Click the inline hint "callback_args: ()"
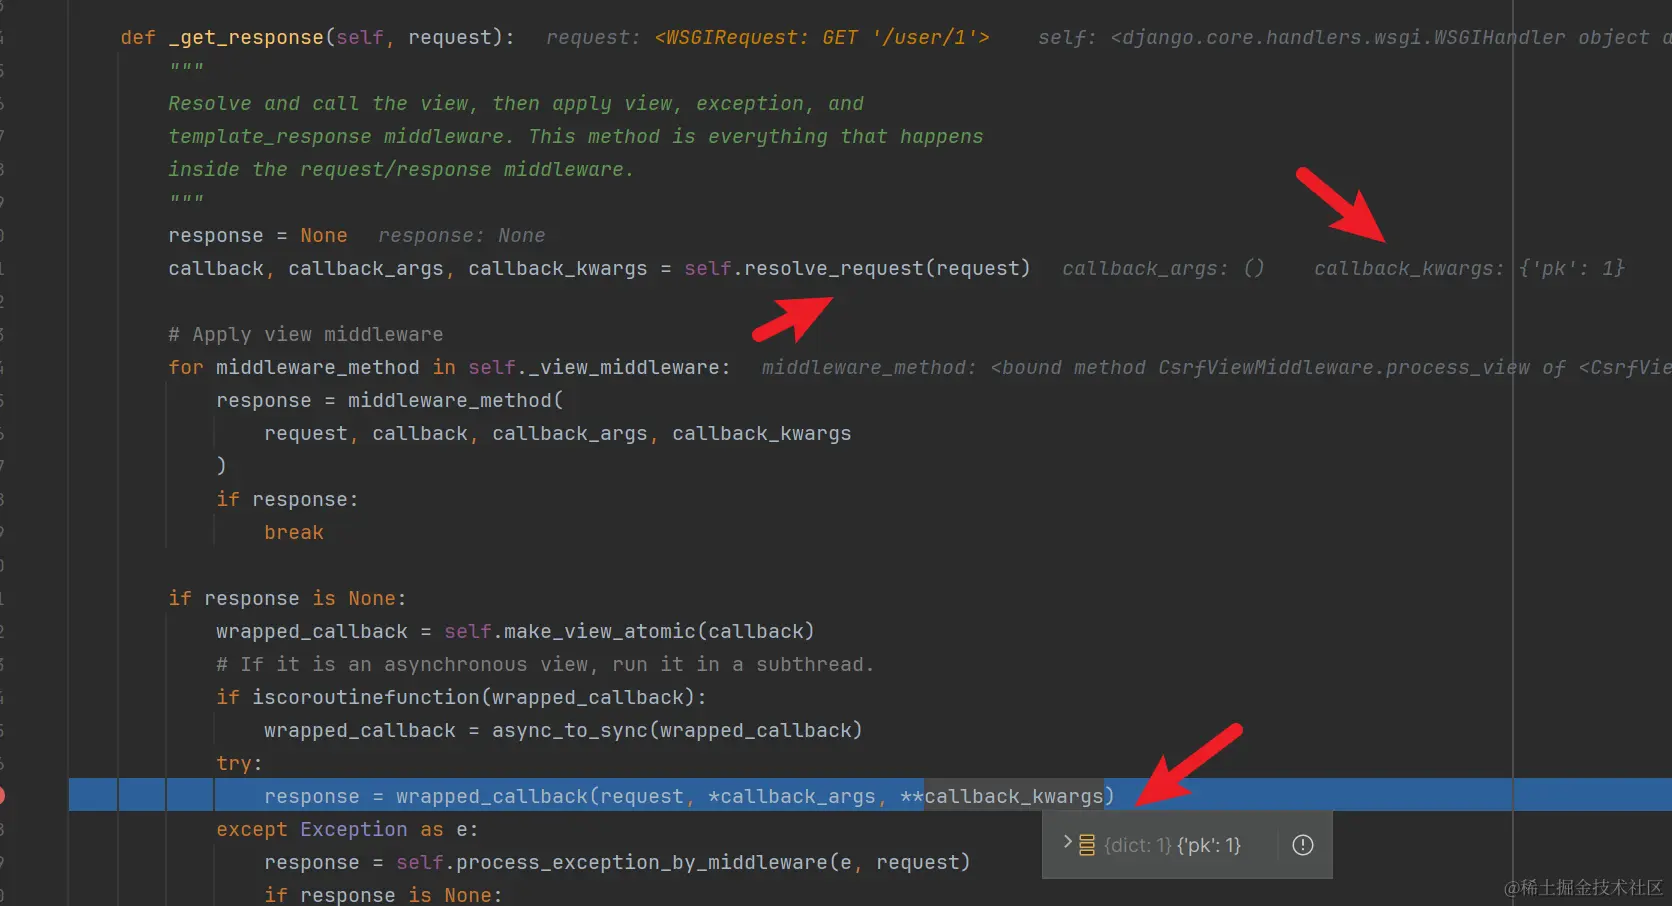This screenshot has height=906, width=1672. tap(1164, 268)
